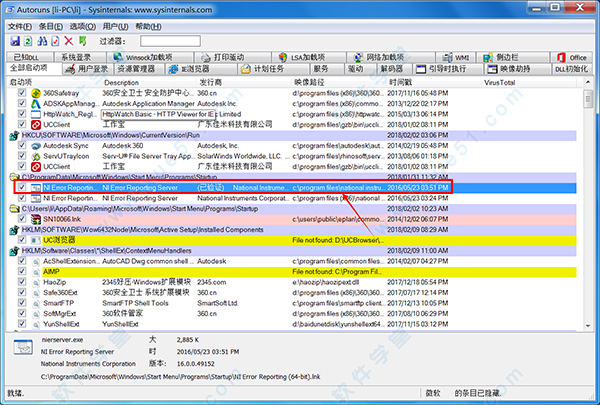
Task: Sort by the 启动项 column header
Action: tap(54, 82)
